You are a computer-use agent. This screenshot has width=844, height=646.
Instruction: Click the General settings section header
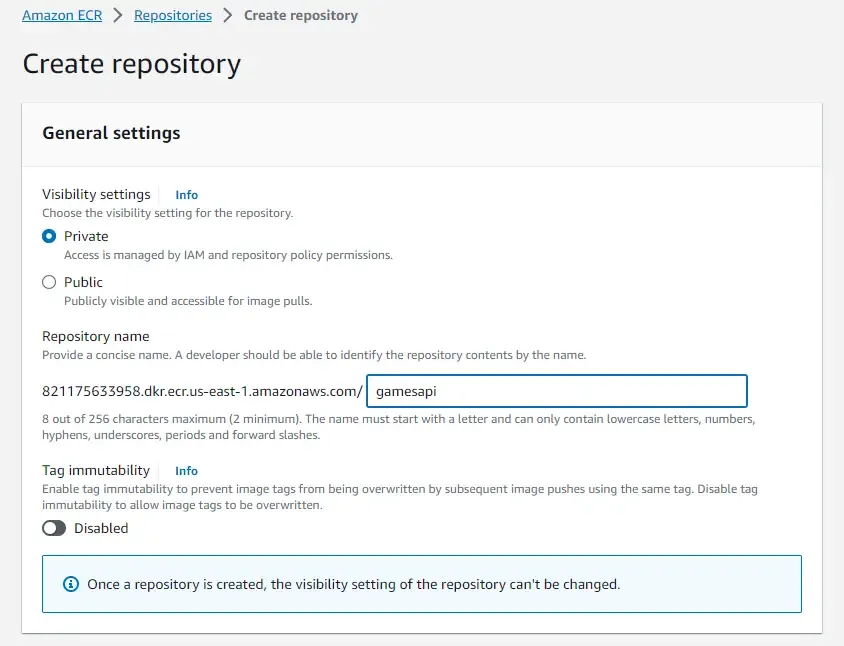[111, 132]
